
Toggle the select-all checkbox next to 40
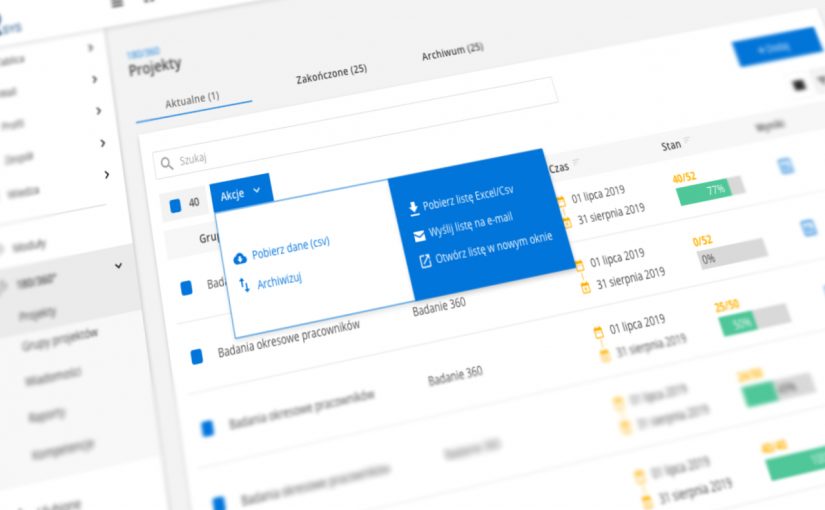coord(176,205)
